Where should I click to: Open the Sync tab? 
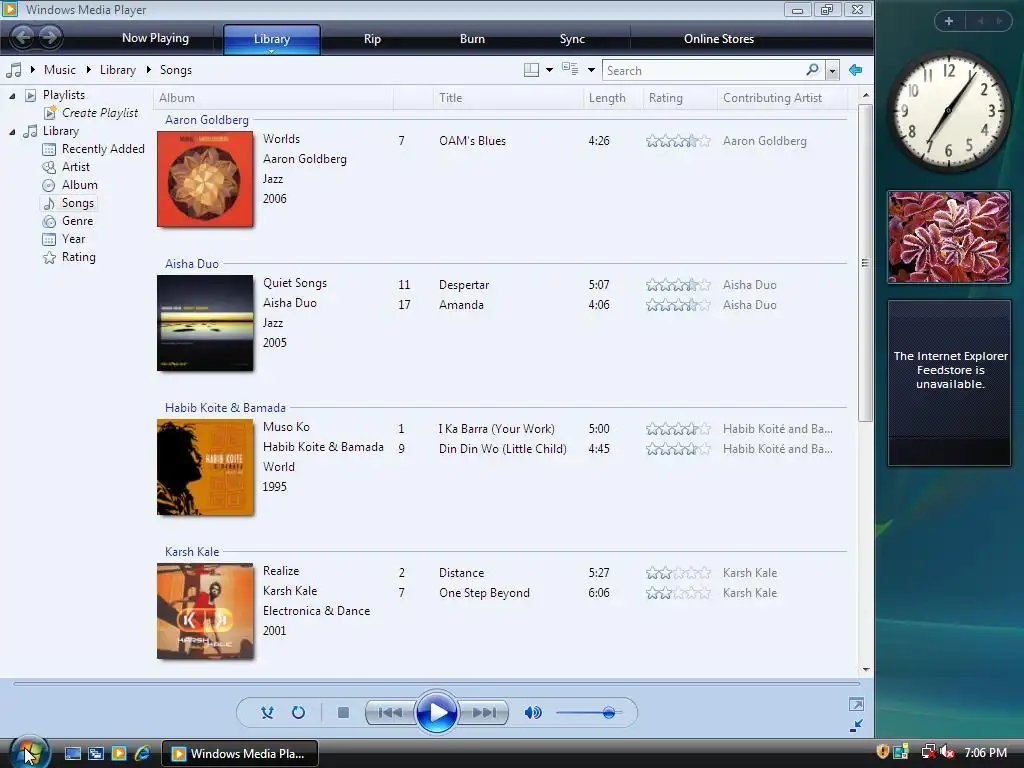point(572,39)
